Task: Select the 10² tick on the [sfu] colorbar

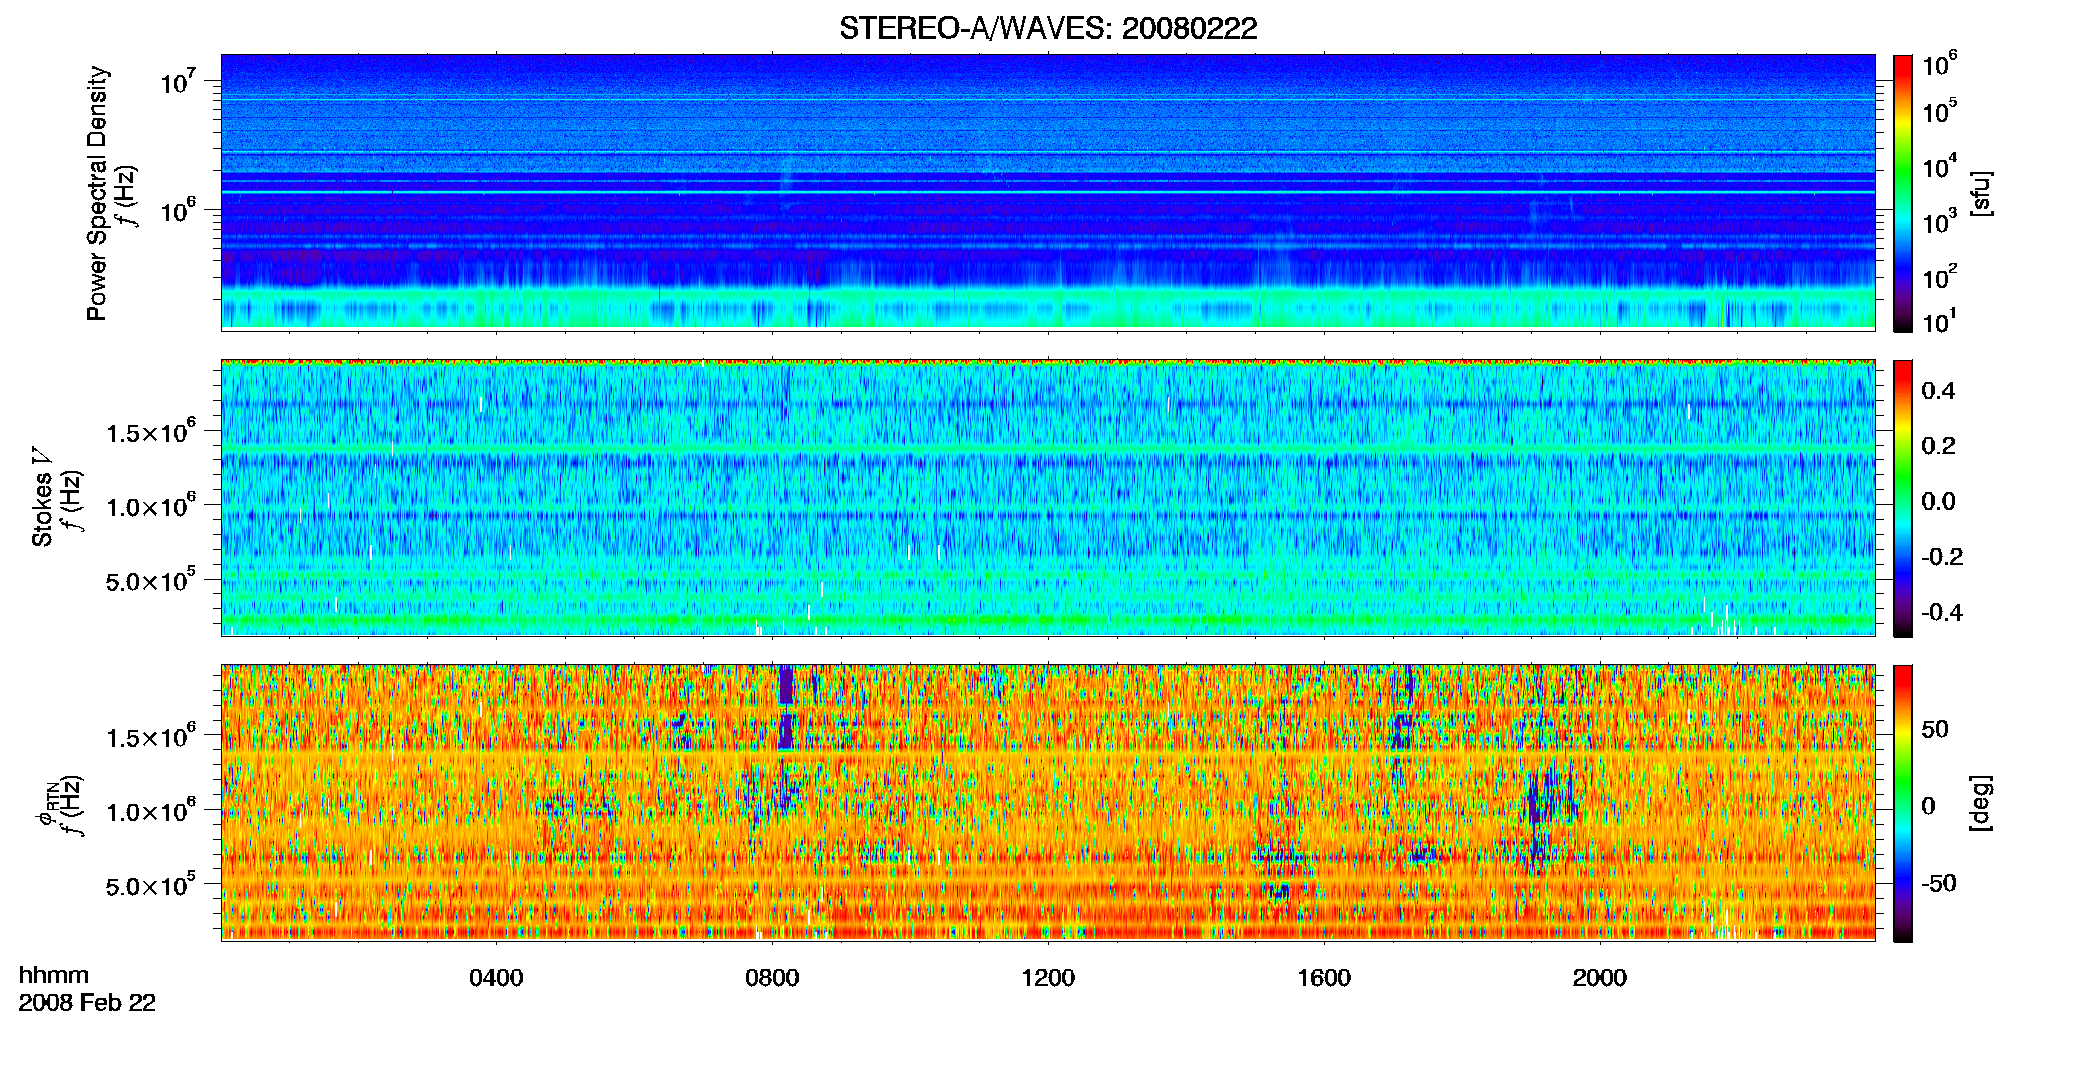Action: tap(1940, 275)
